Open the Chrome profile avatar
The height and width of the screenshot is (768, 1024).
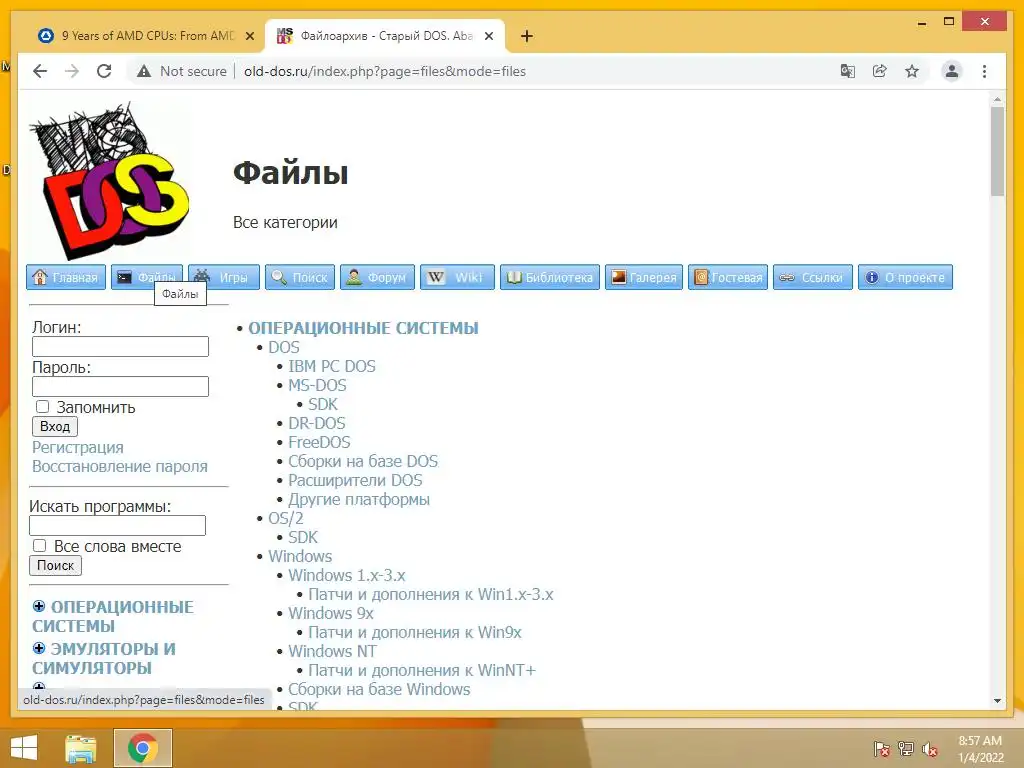point(952,71)
